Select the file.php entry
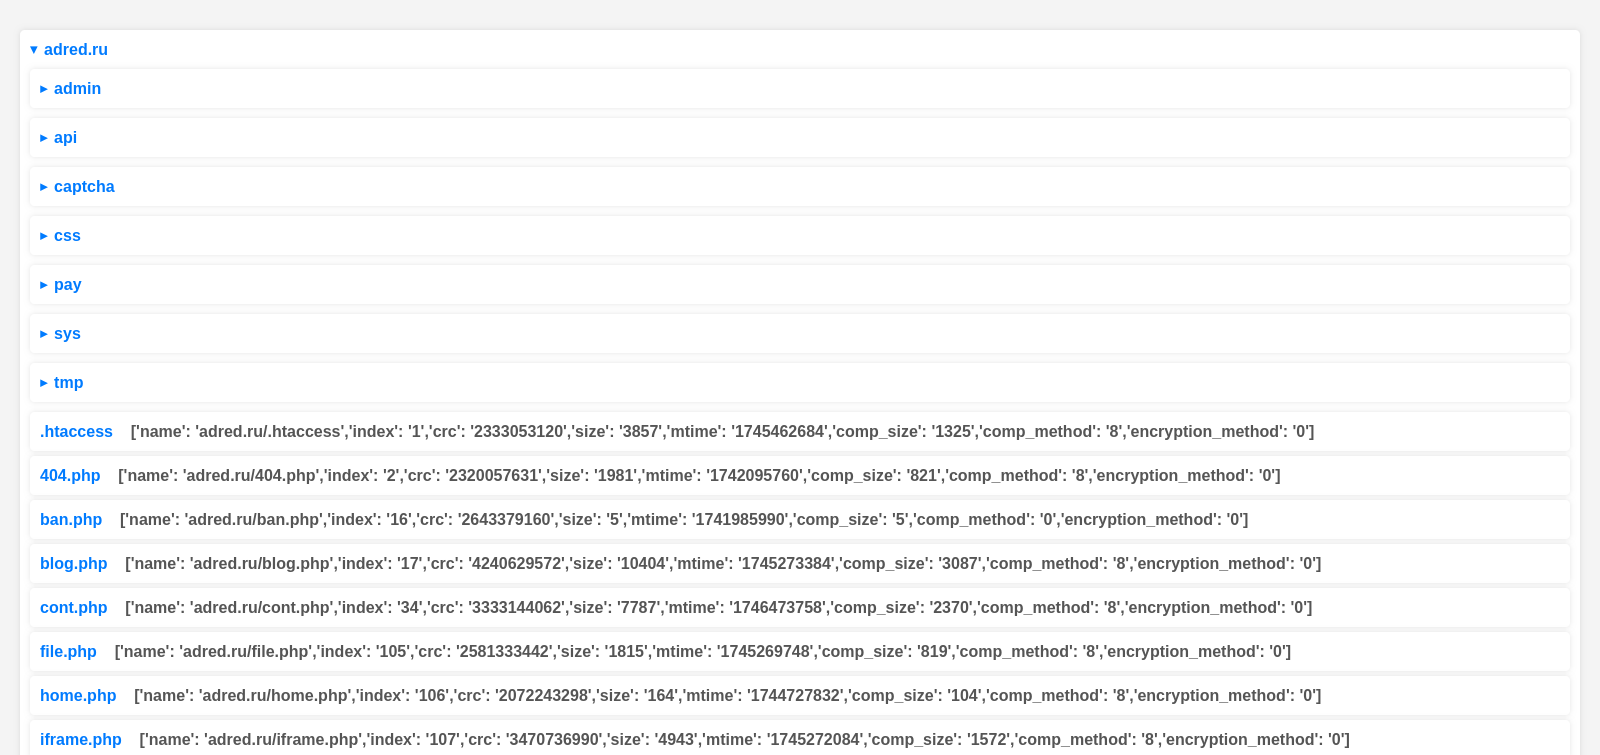The height and width of the screenshot is (755, 1600). [x=68, y=652]
